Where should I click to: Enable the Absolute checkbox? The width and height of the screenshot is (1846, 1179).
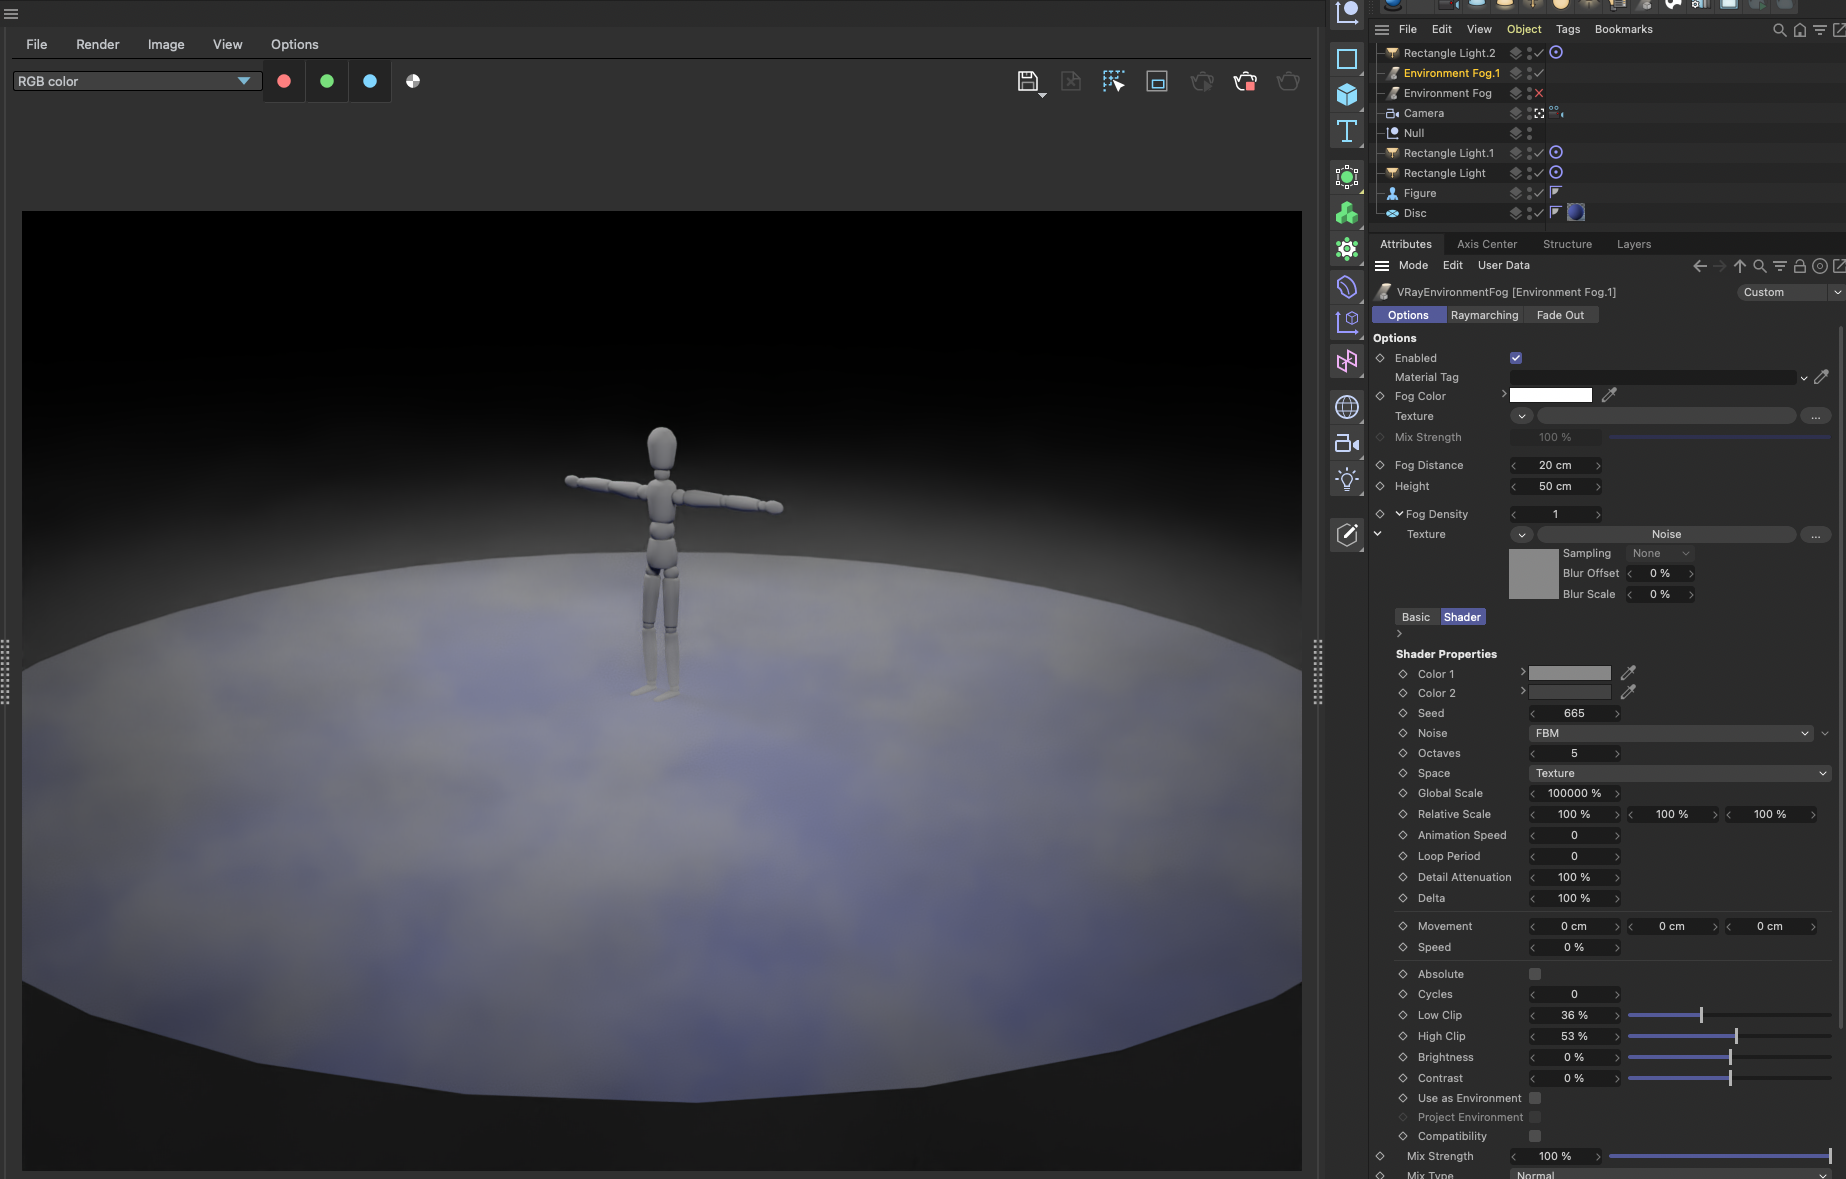pos(1535,974)
